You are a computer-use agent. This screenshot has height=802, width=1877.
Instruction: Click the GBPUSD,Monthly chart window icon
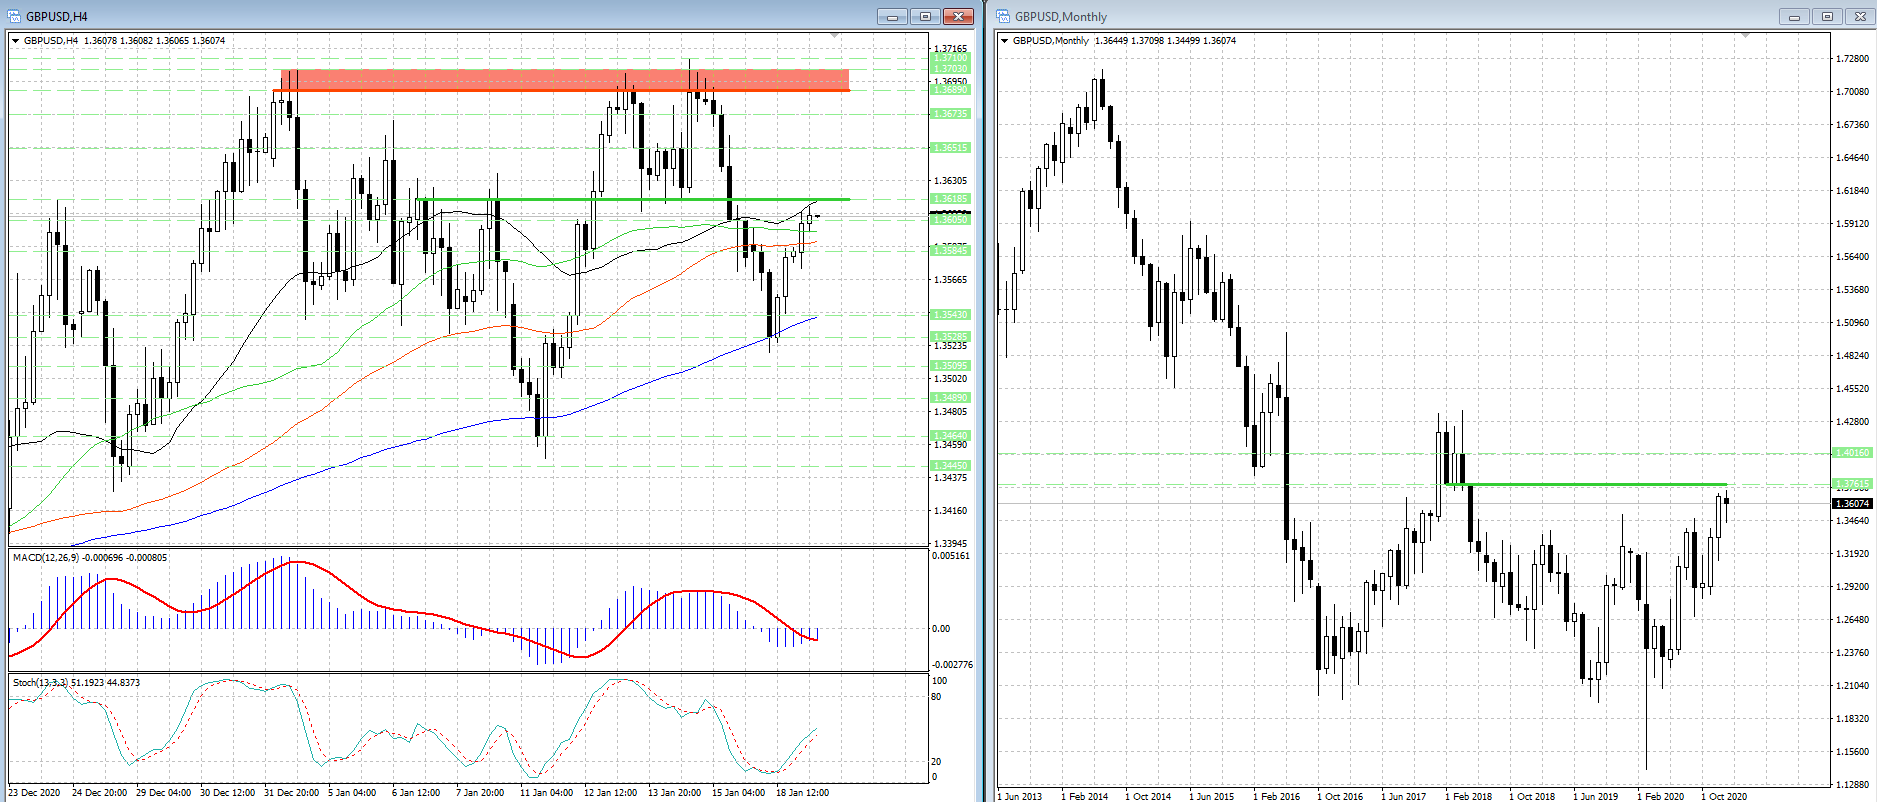click(1004, 16)
